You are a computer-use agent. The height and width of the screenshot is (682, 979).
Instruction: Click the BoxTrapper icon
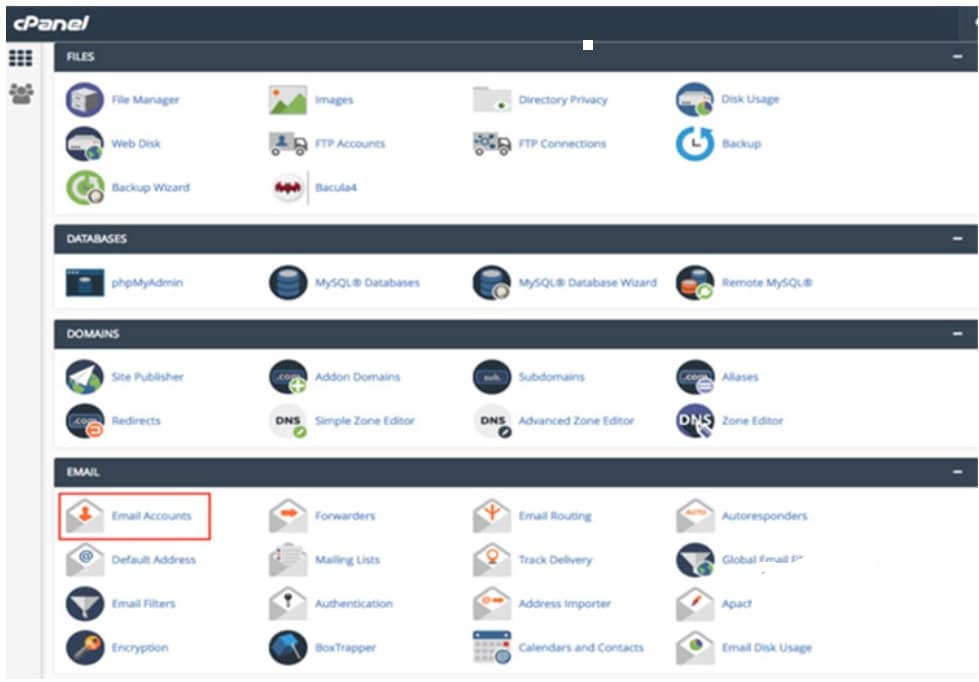288,648
